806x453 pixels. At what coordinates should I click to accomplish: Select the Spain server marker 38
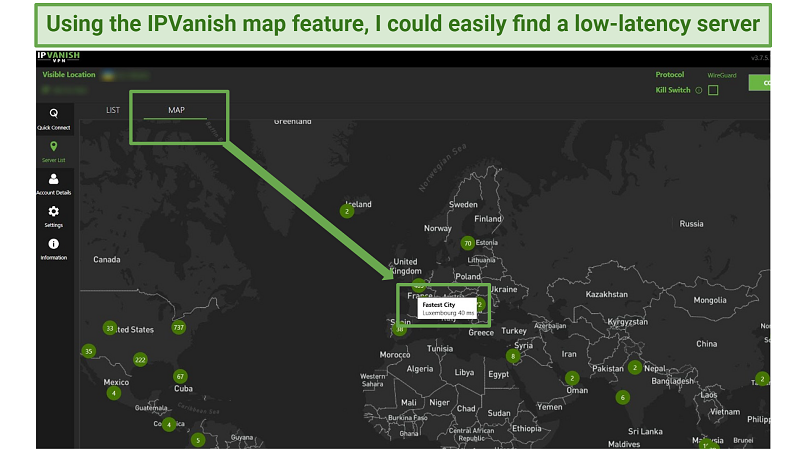coord(399,330)
